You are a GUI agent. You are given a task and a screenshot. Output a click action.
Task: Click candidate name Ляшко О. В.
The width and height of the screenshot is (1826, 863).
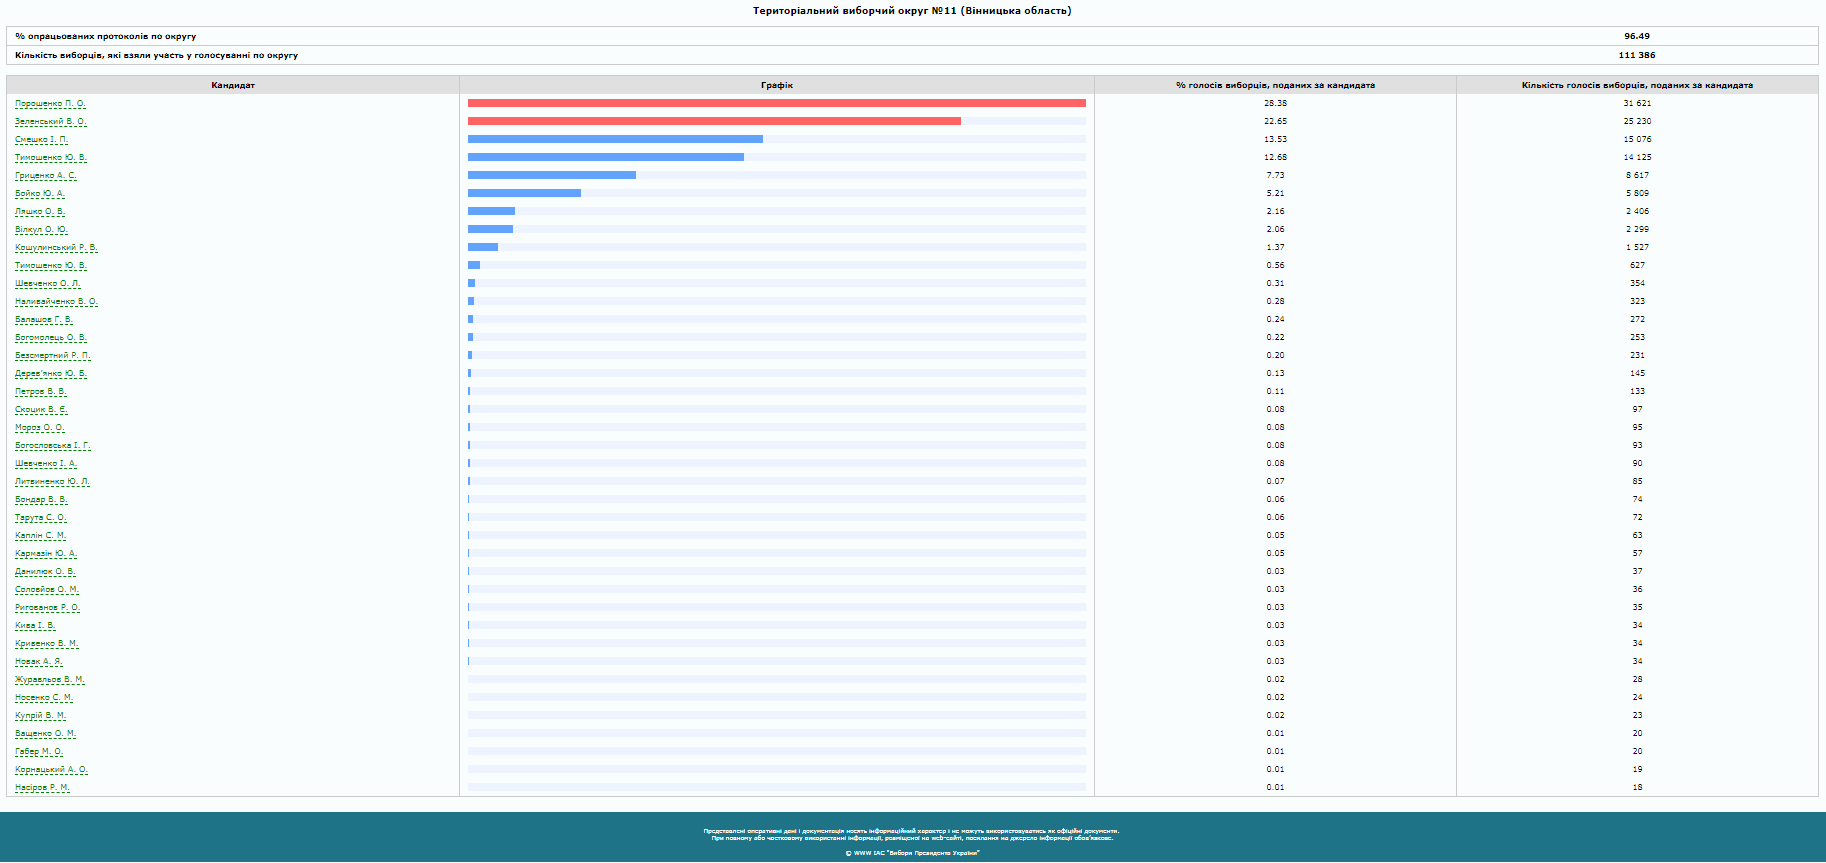[x=39, y=212]
